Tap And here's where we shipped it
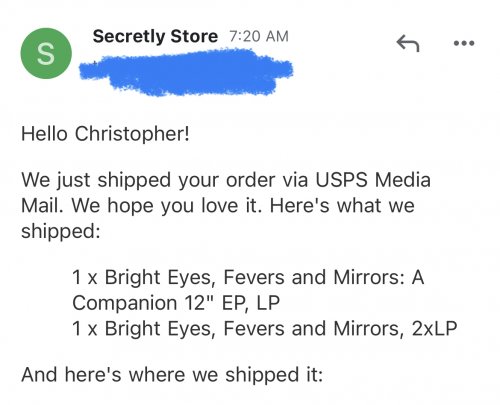Viewport: 500px width, 405px height. tap(172, 375)
